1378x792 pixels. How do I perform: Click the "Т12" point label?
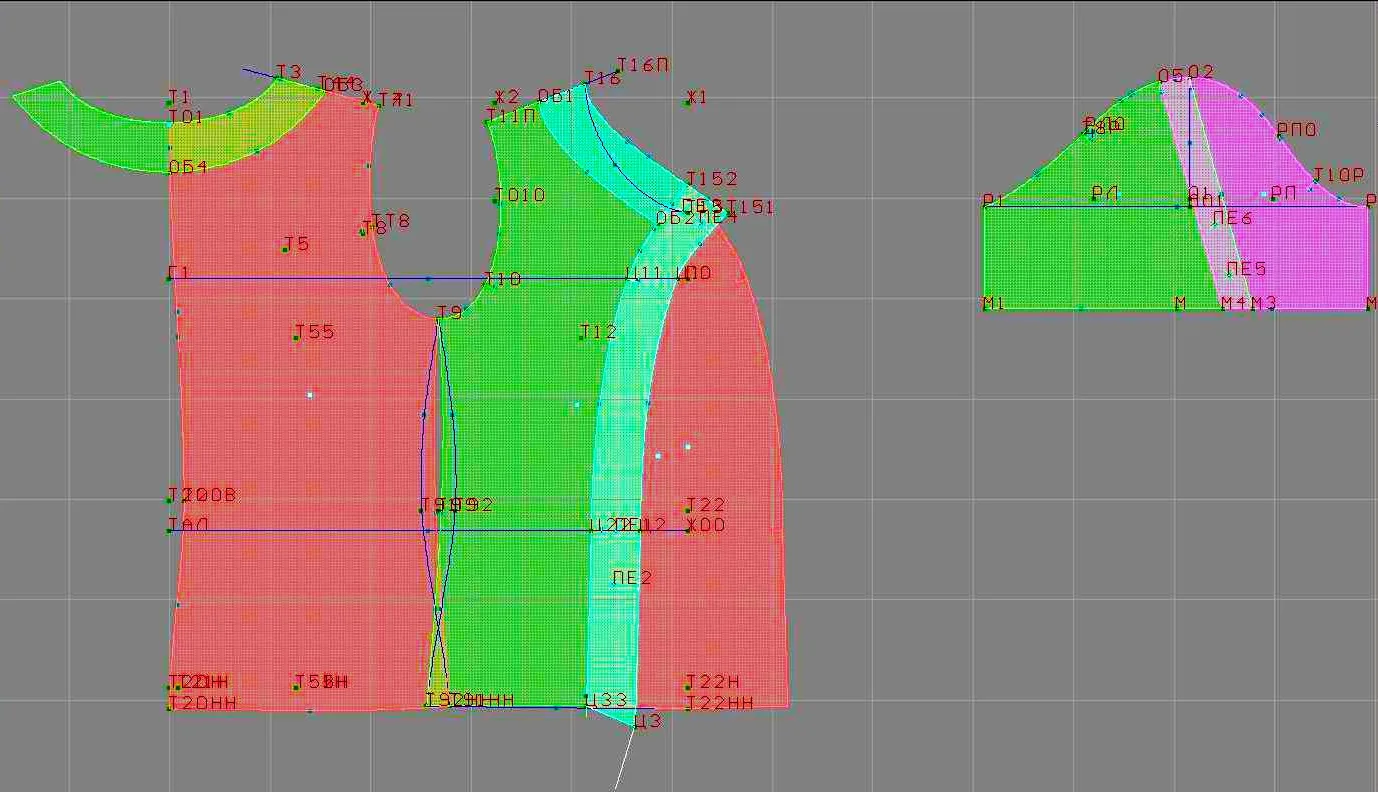(599, 332)
